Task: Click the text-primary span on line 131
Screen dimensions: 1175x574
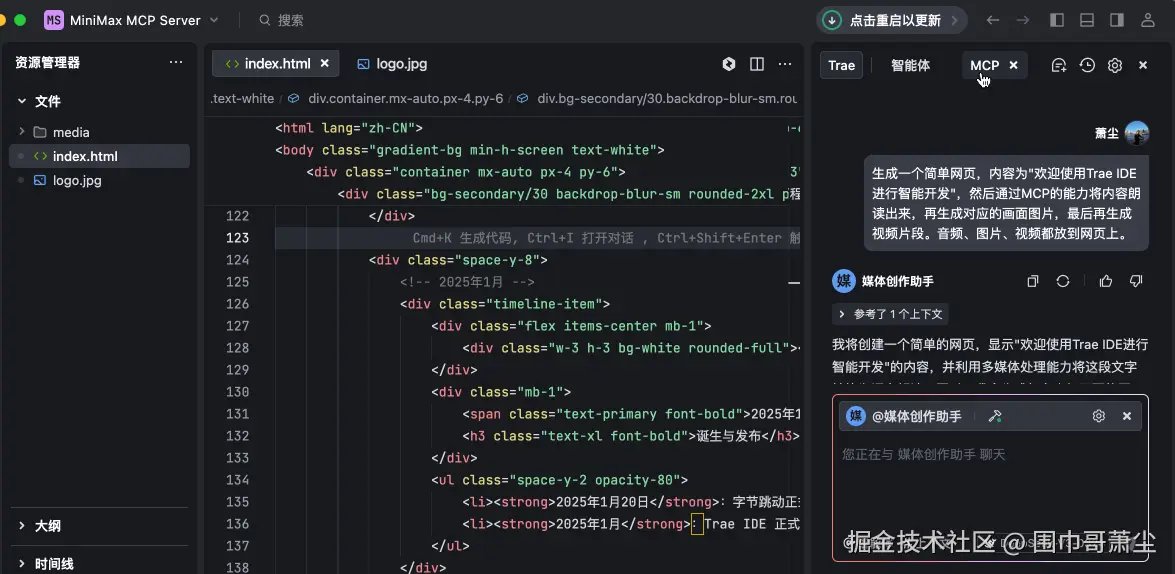Action: [632, 414]
